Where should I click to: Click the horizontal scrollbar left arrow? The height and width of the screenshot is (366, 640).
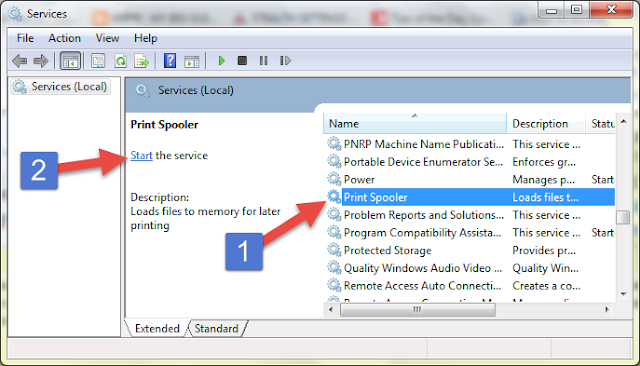pos(331,310)
